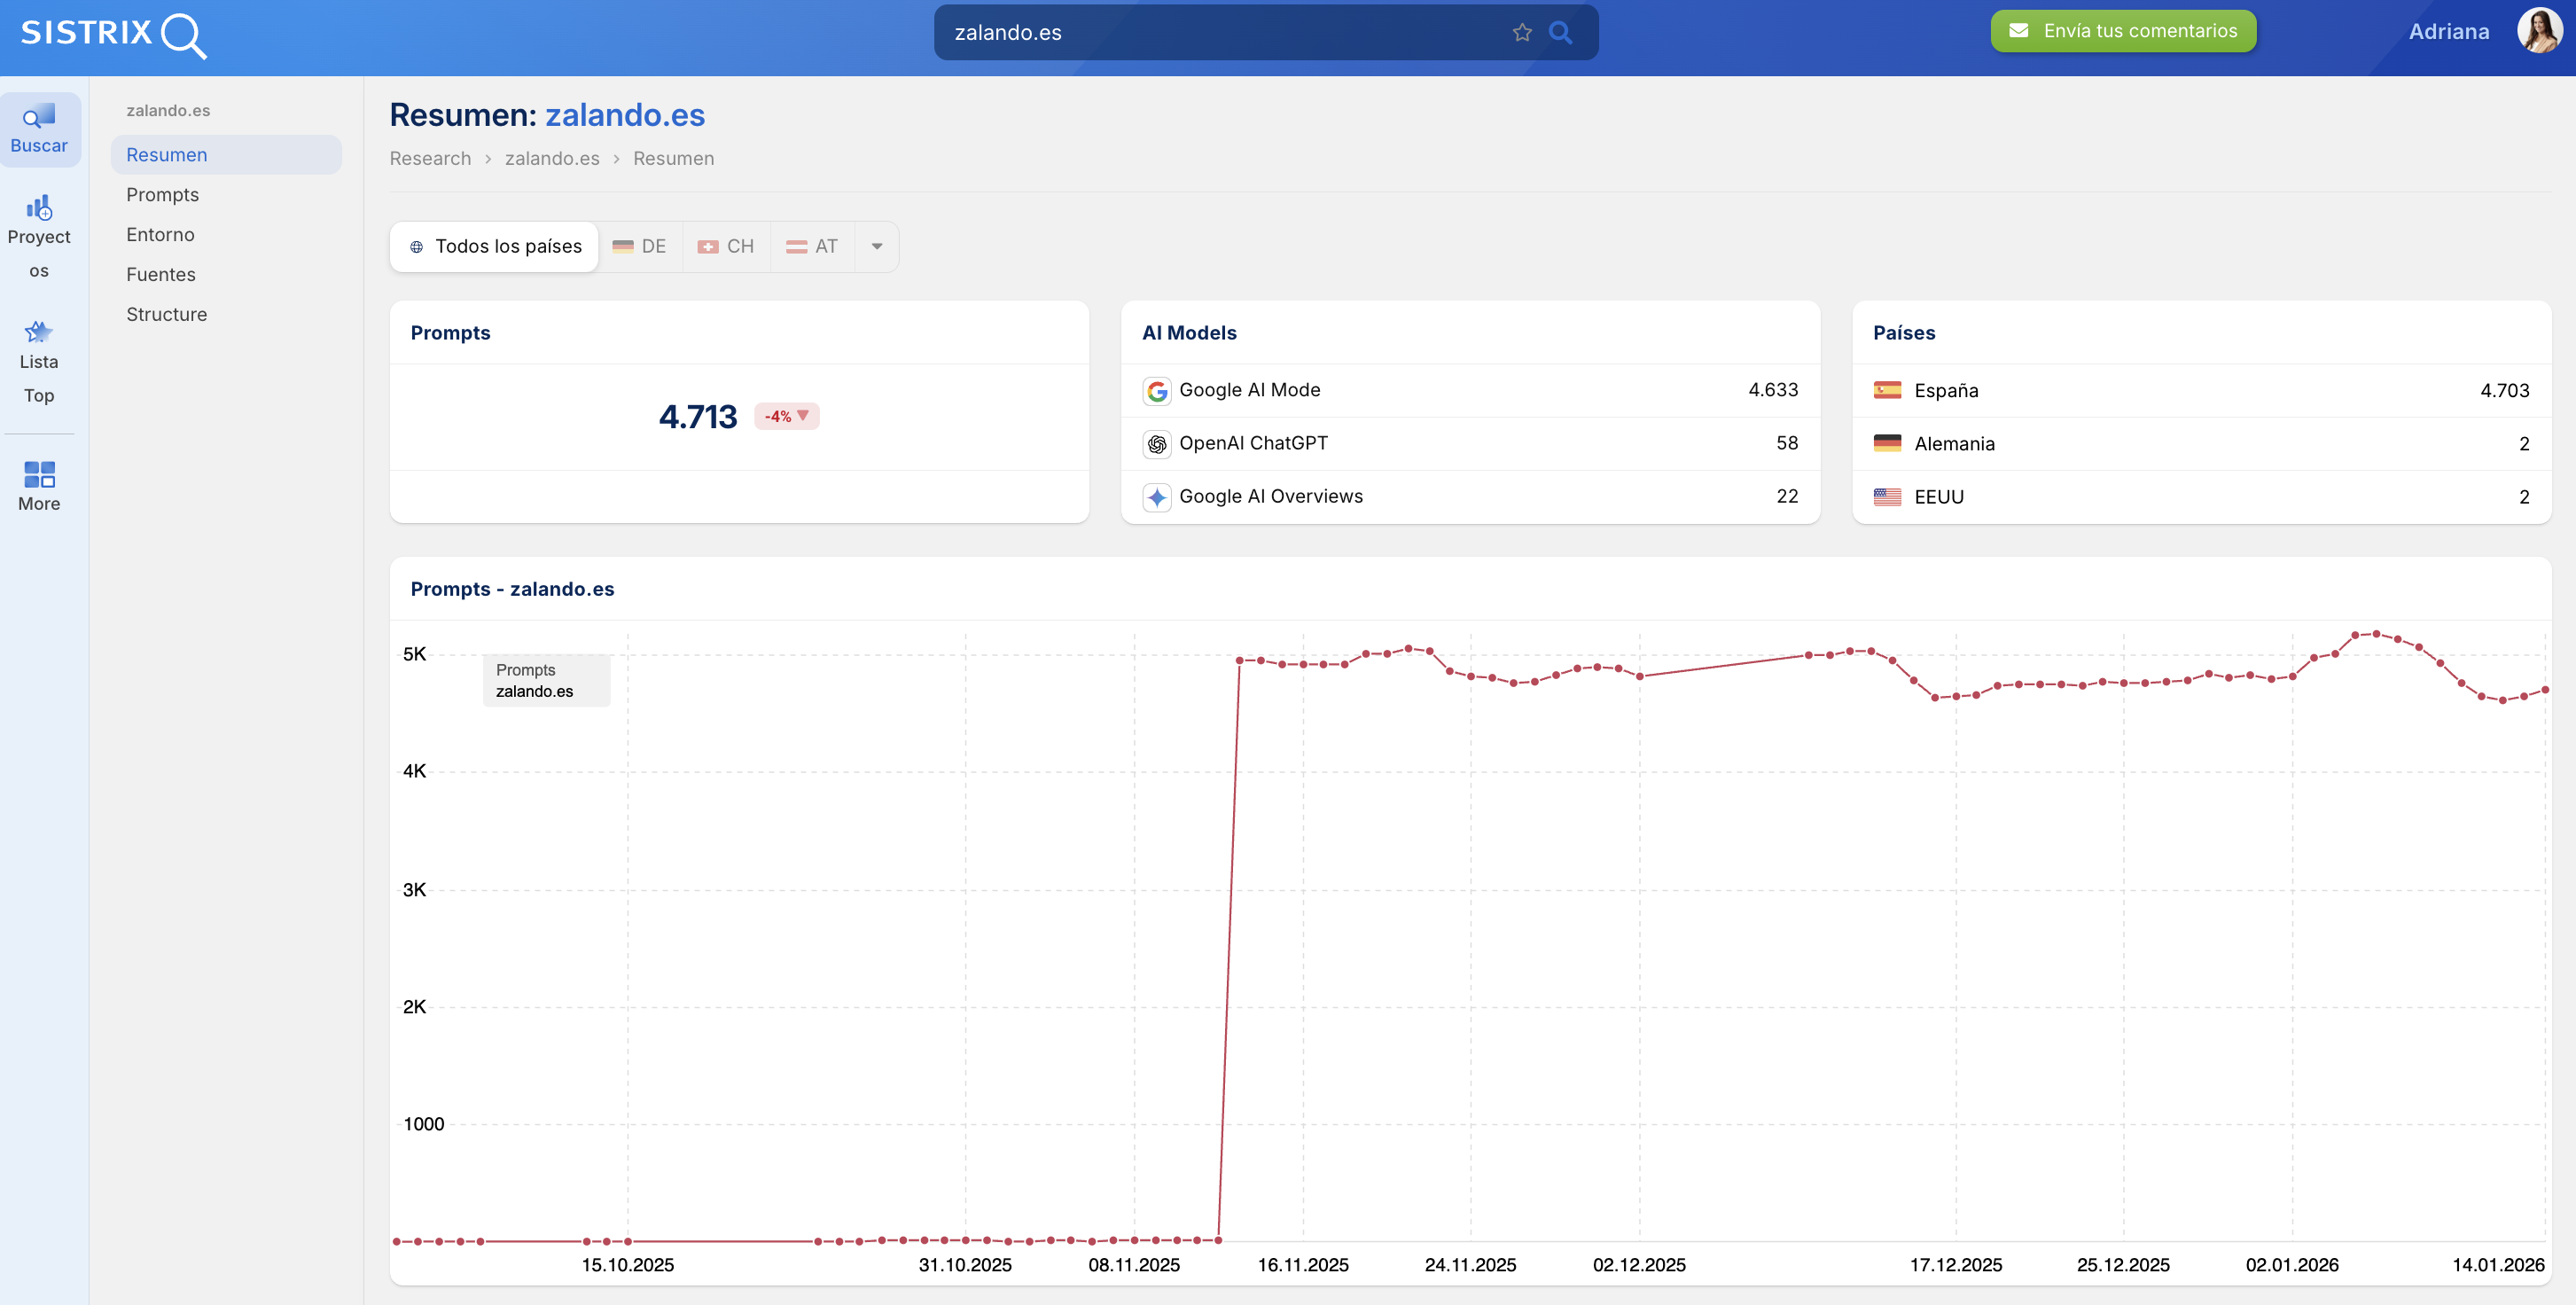Open the Lista Top star icon
The height and width of the screenshot is (1305, 2576).
39,360
